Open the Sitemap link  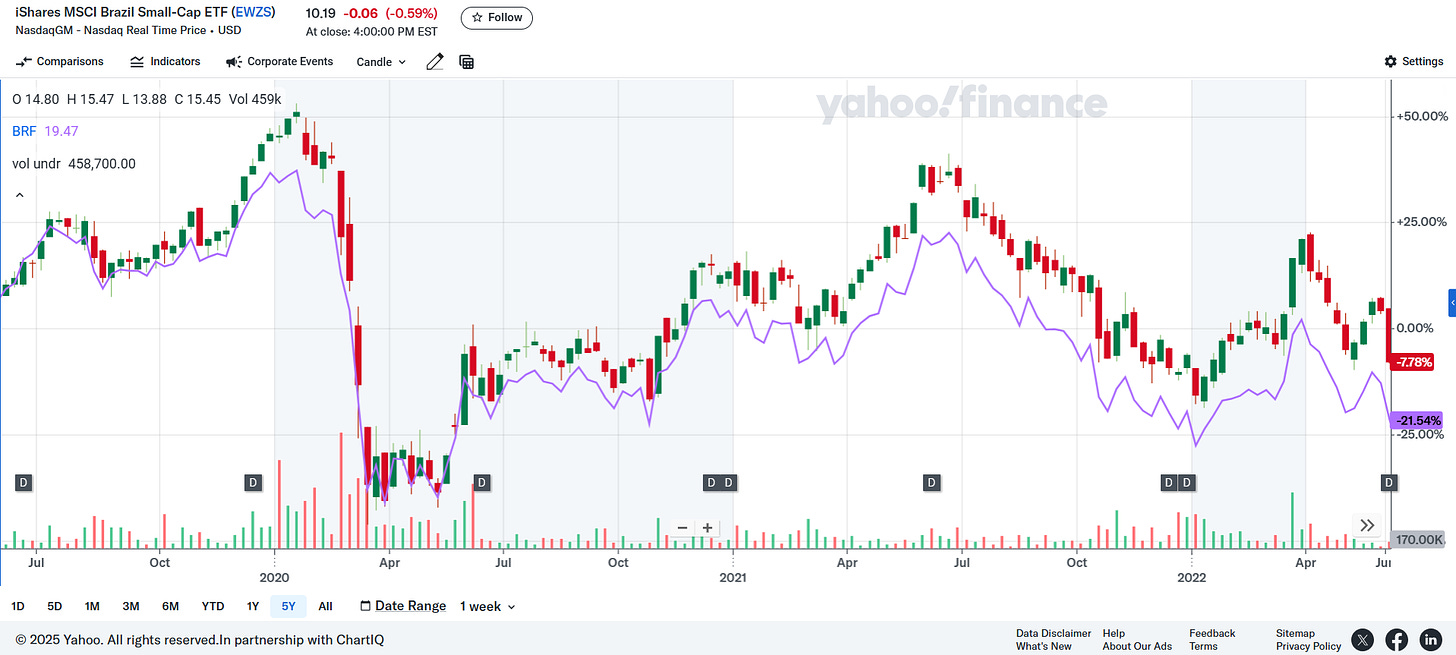1295,633
